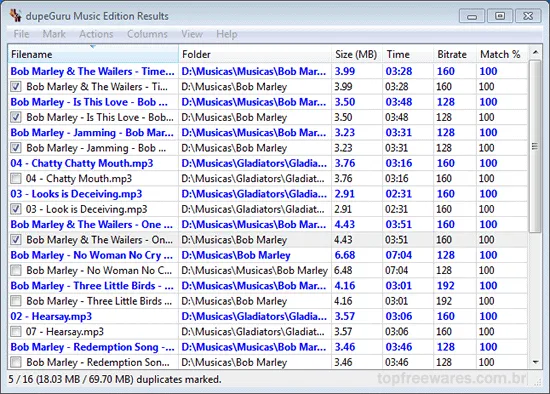The height and width of the screenshot is (394, 550).
Task: Click the window resize grip in status bar
Action: click(537, 382)
